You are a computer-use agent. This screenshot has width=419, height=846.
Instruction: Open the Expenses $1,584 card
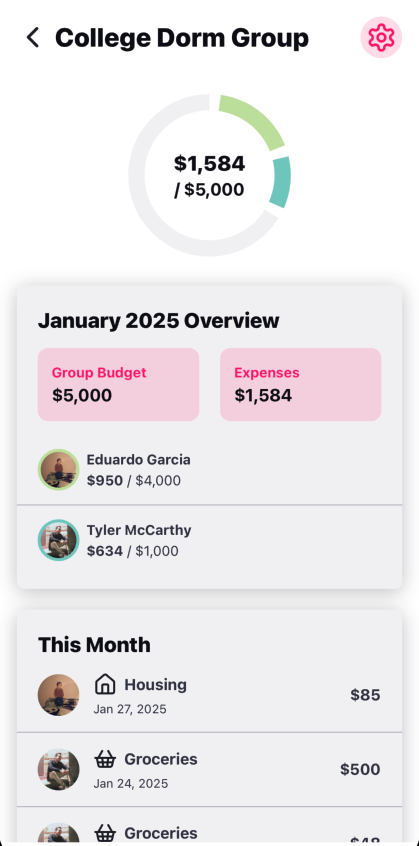300,384
